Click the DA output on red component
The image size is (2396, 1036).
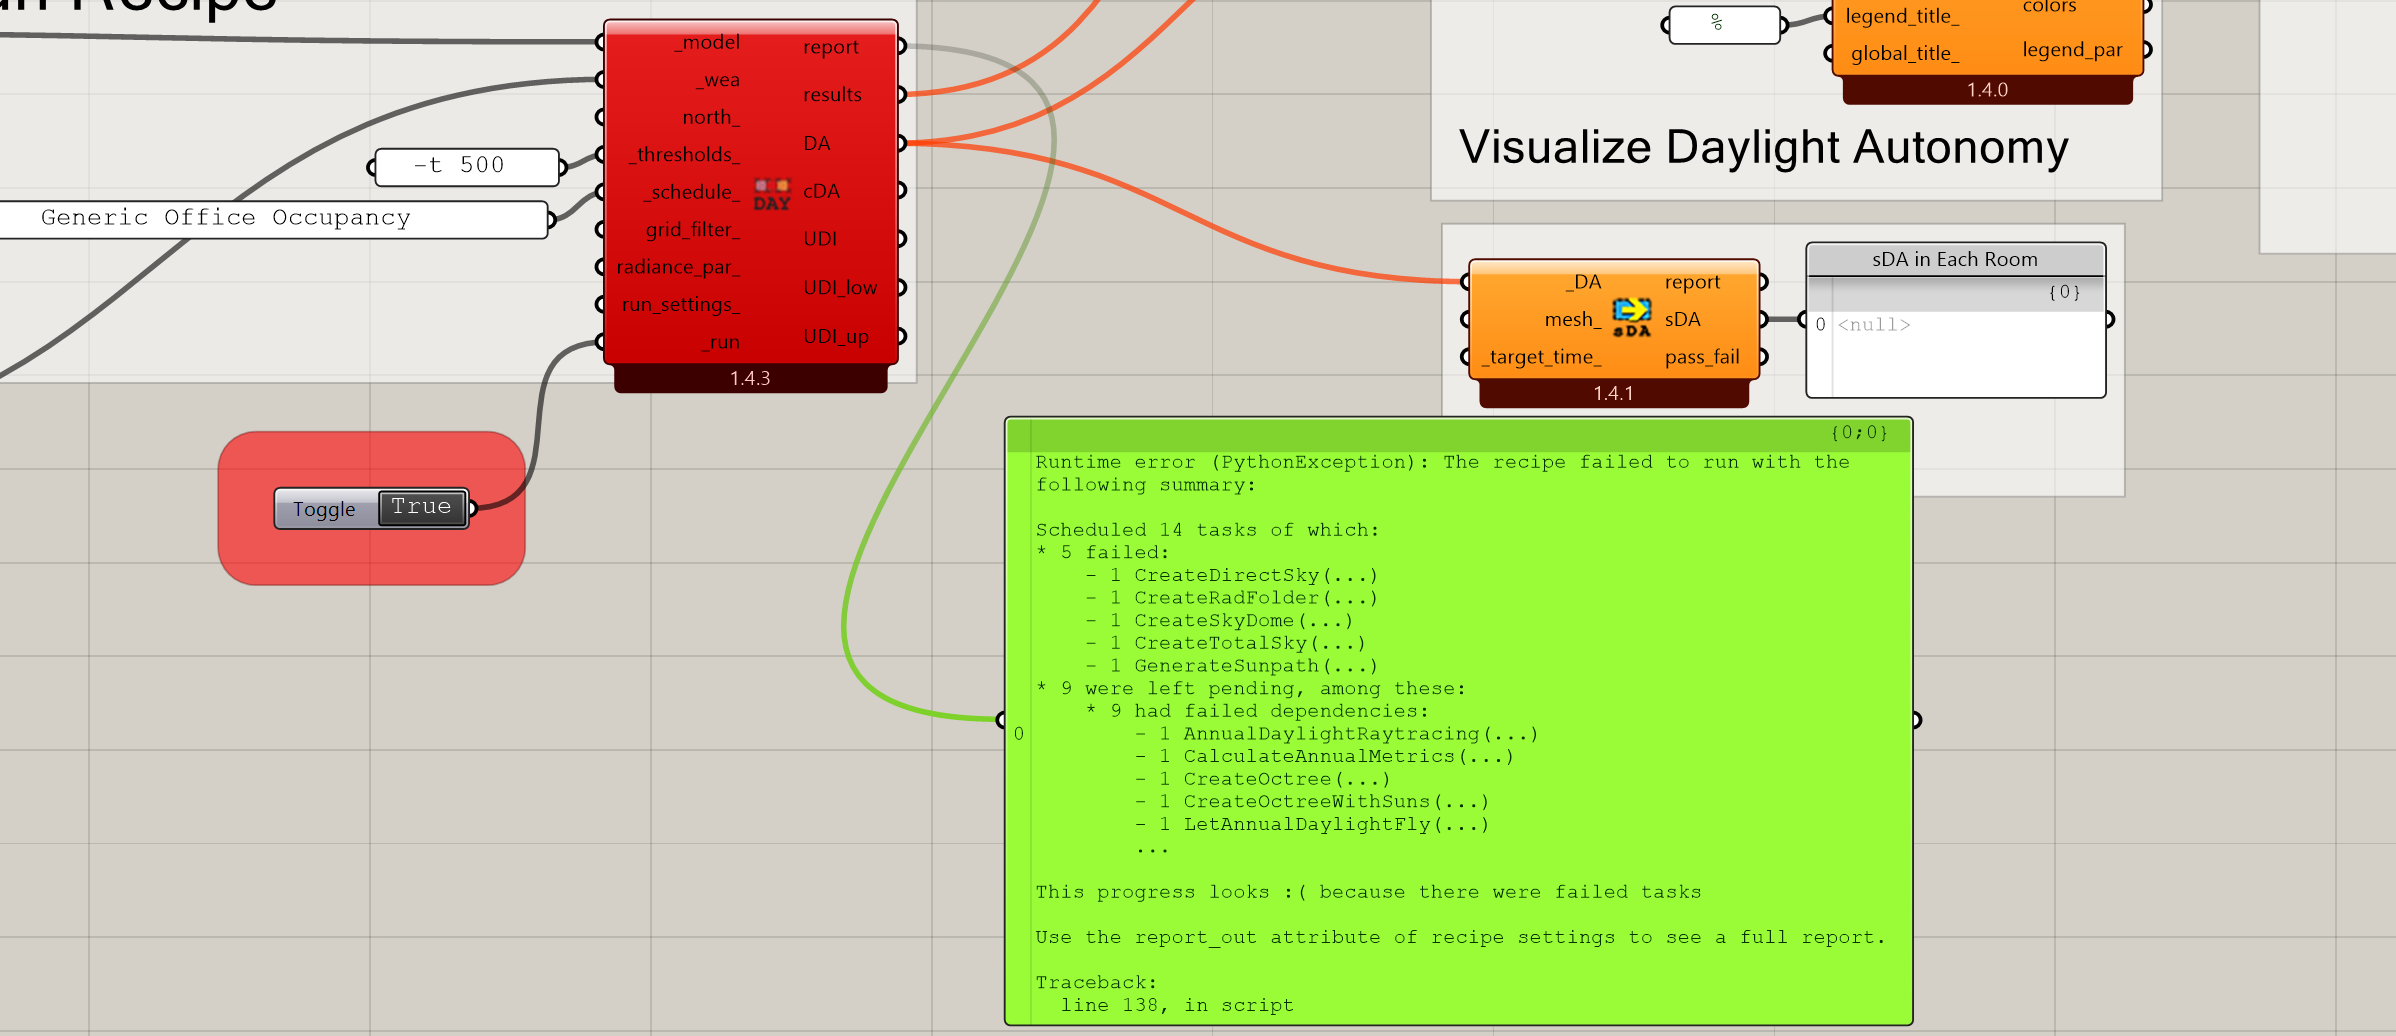tap(817, 143)
